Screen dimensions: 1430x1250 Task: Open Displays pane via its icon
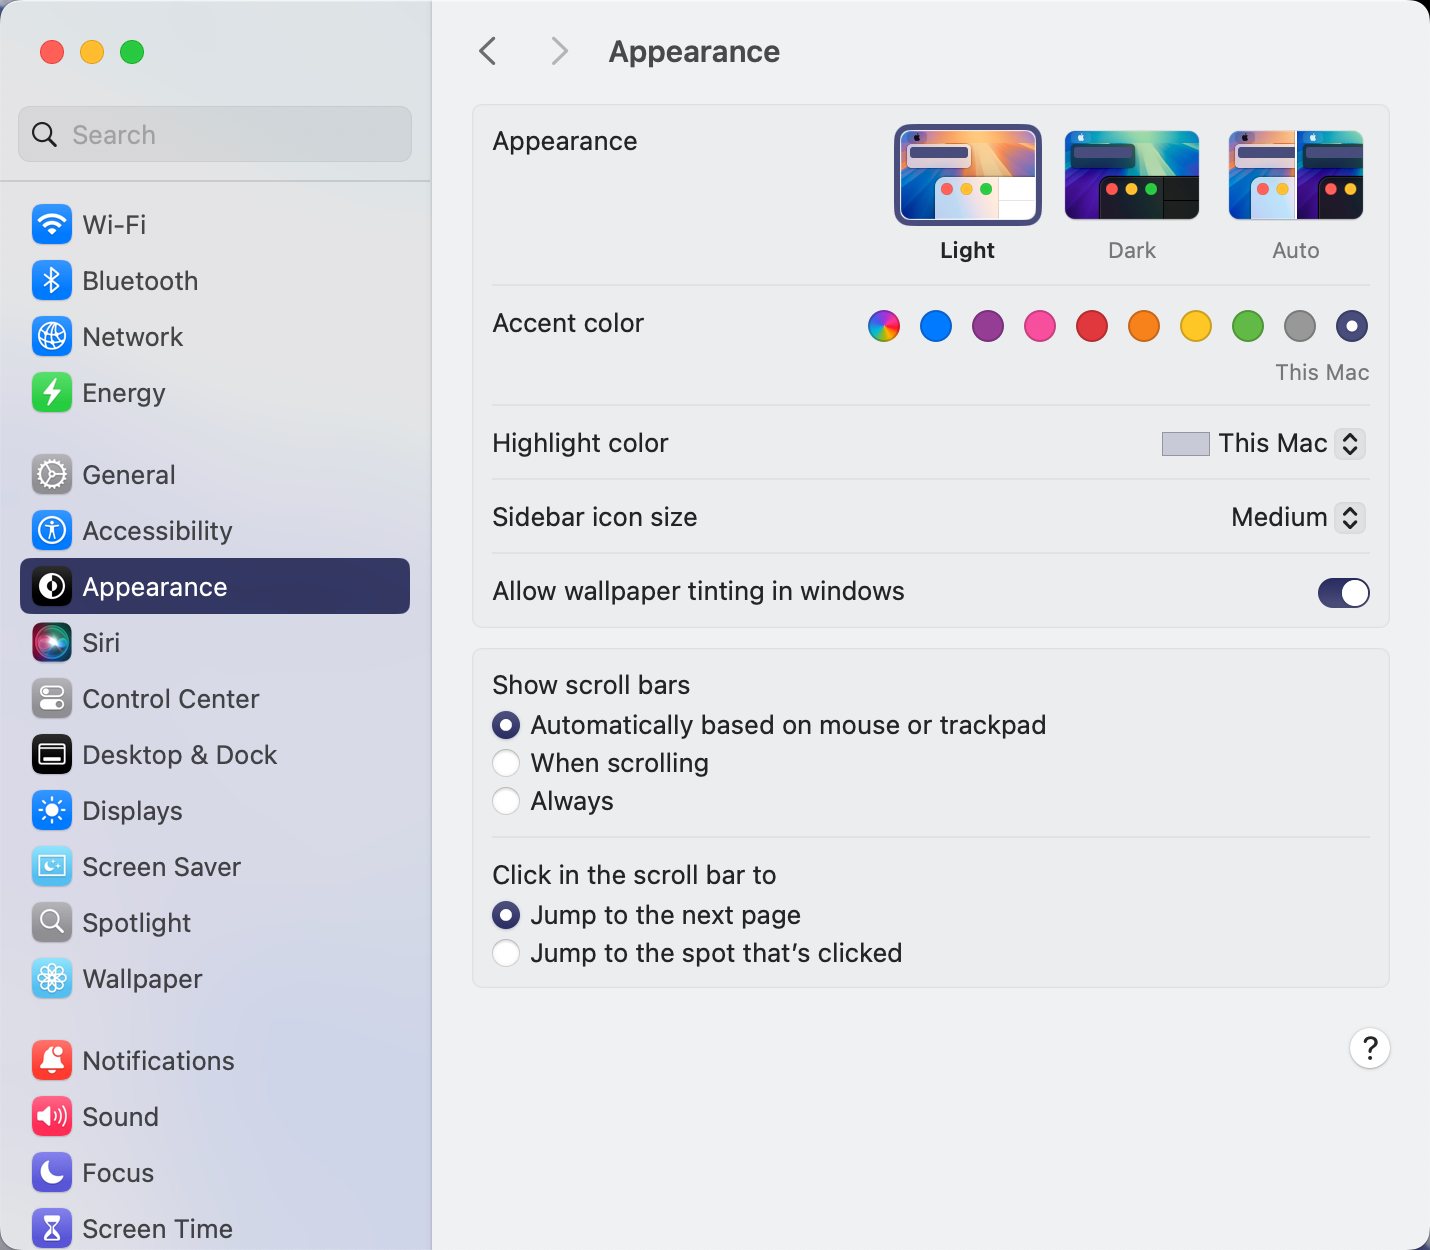pyautogui.click(x=52, y=811)
